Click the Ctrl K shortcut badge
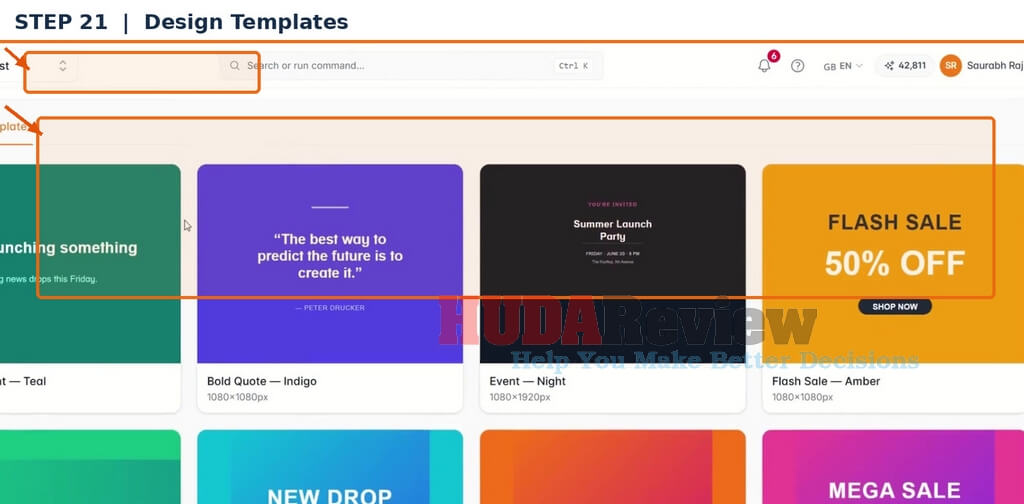Screen dimensions: 1024x504 (x=573, y=65)
